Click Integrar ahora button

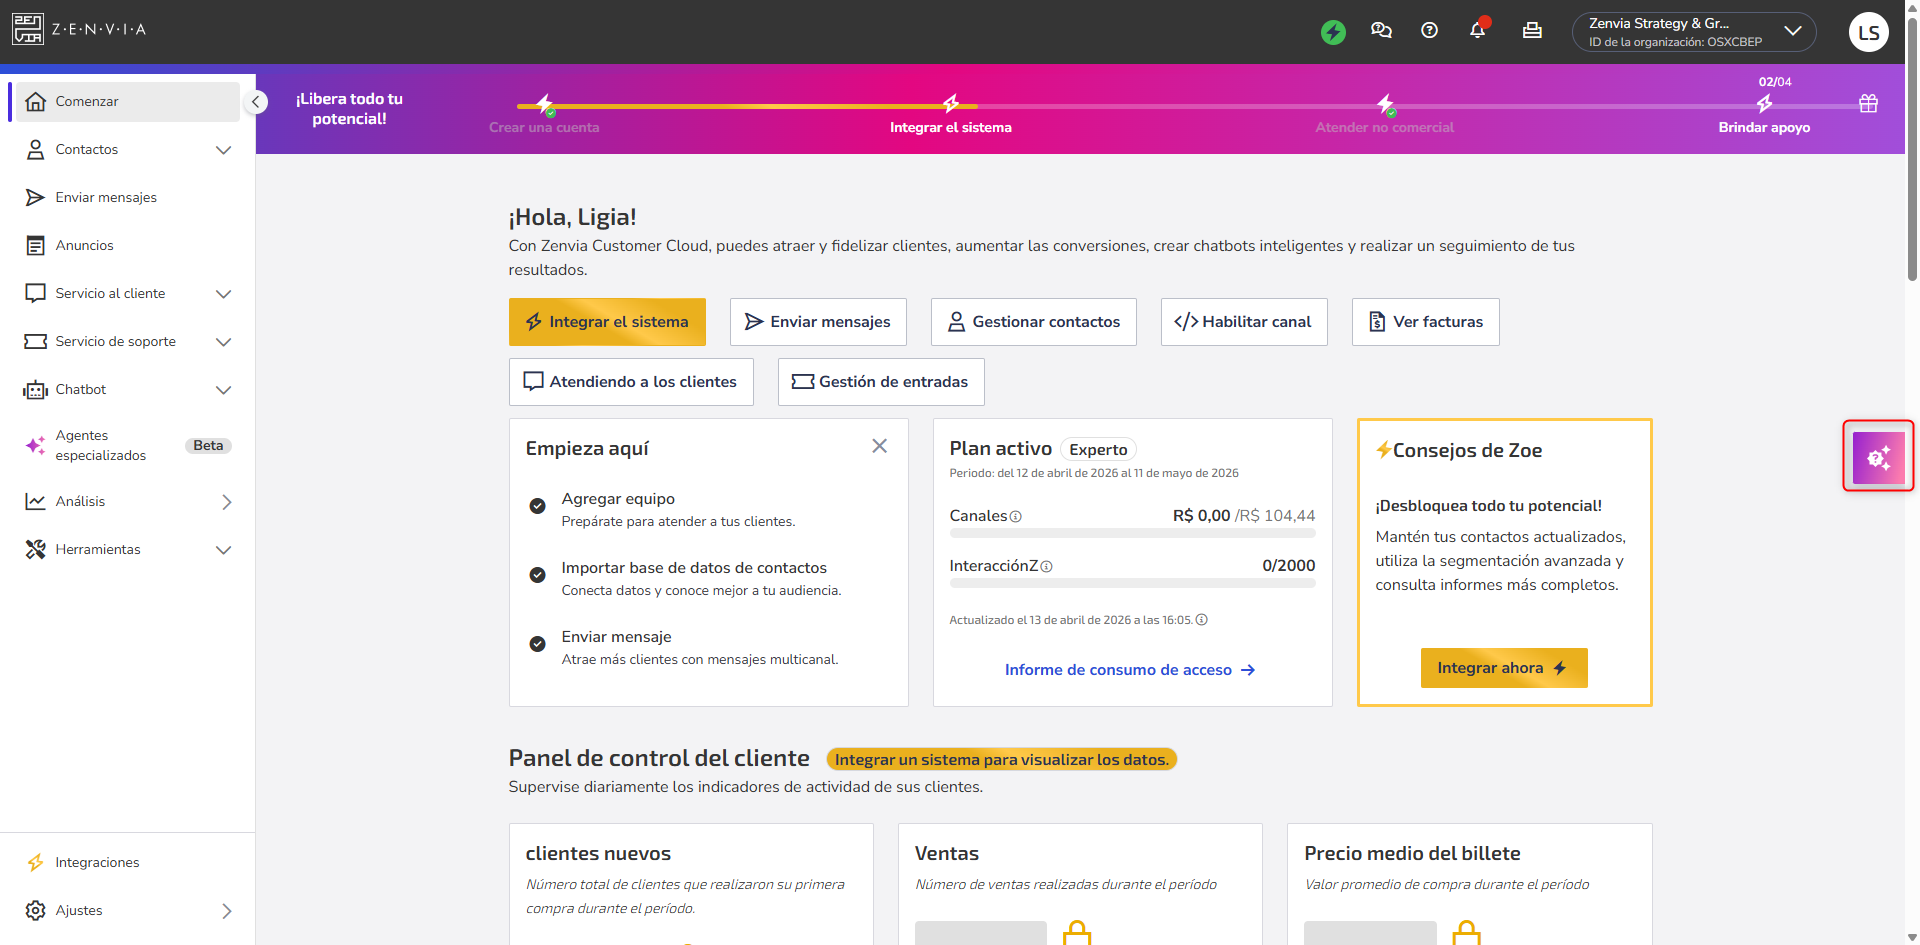[1504, 668]
